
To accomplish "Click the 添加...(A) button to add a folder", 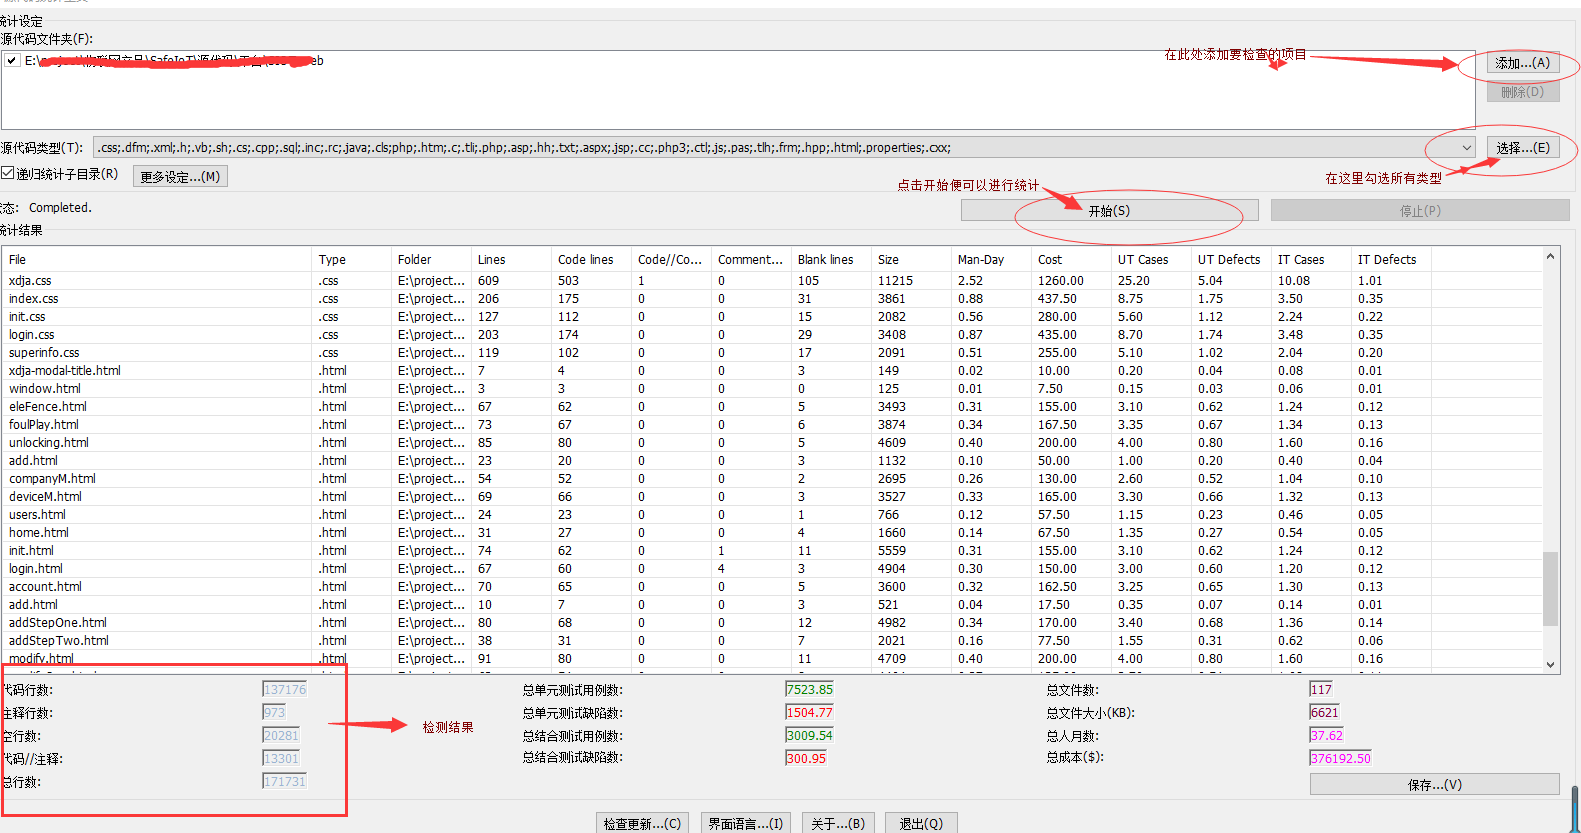I will point(1522,63).
